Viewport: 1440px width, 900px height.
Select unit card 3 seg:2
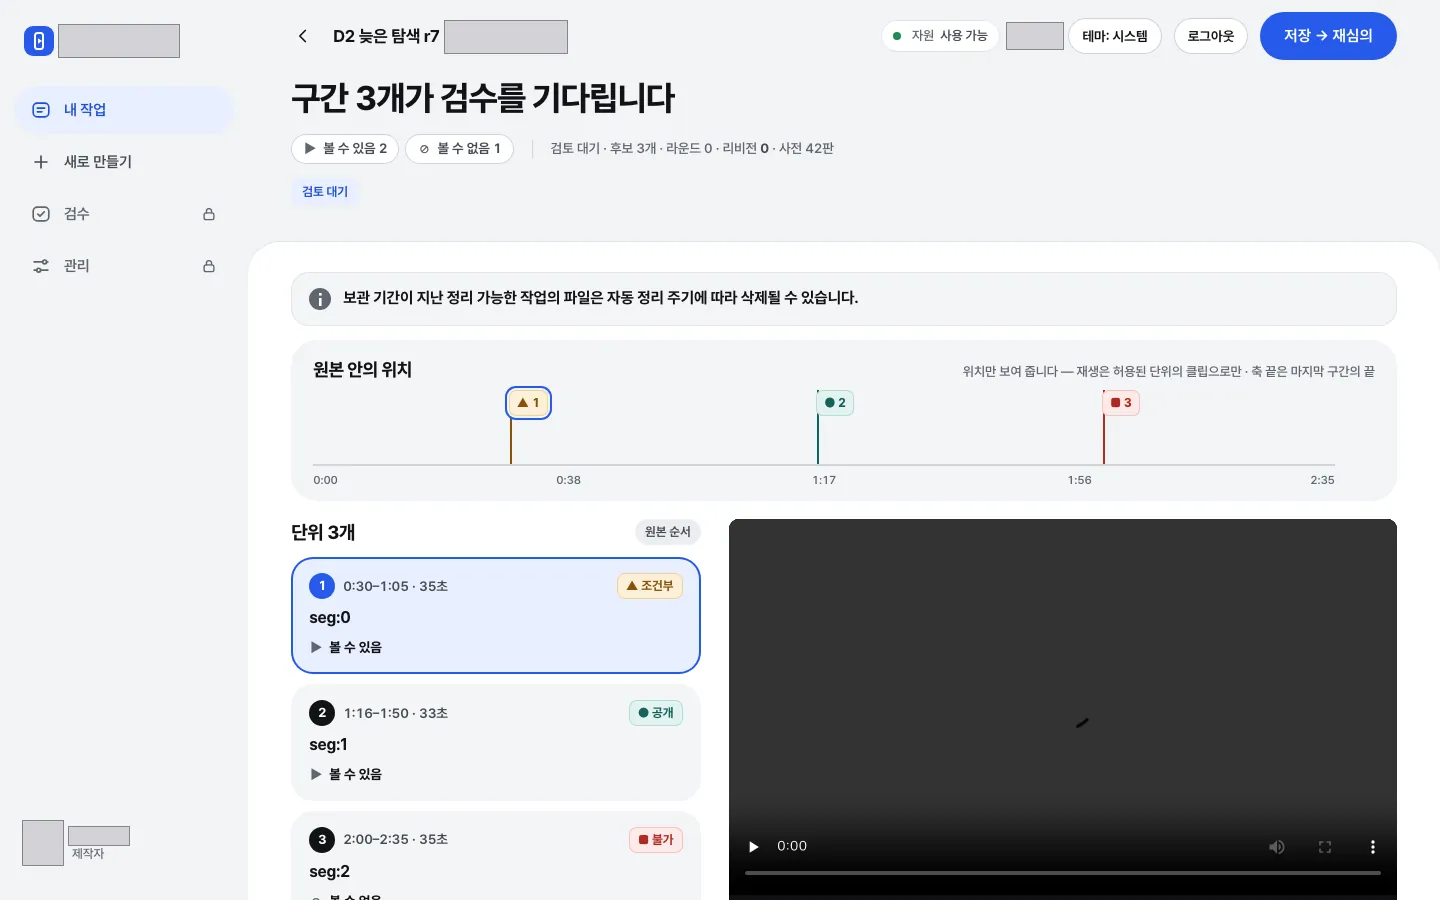click(x=496, y=856)
